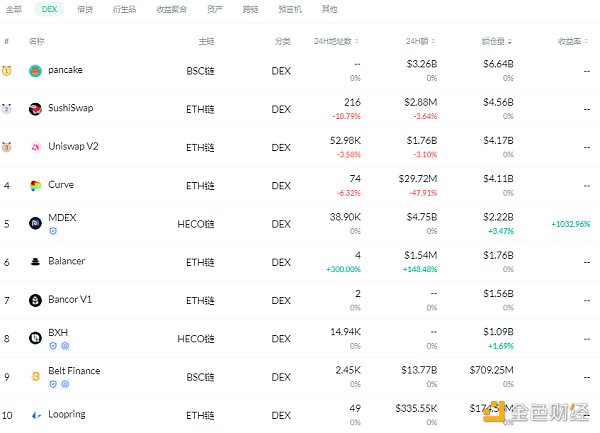Open the 其他 tab
Screen dimensions: 600x433
pos(330,9)
